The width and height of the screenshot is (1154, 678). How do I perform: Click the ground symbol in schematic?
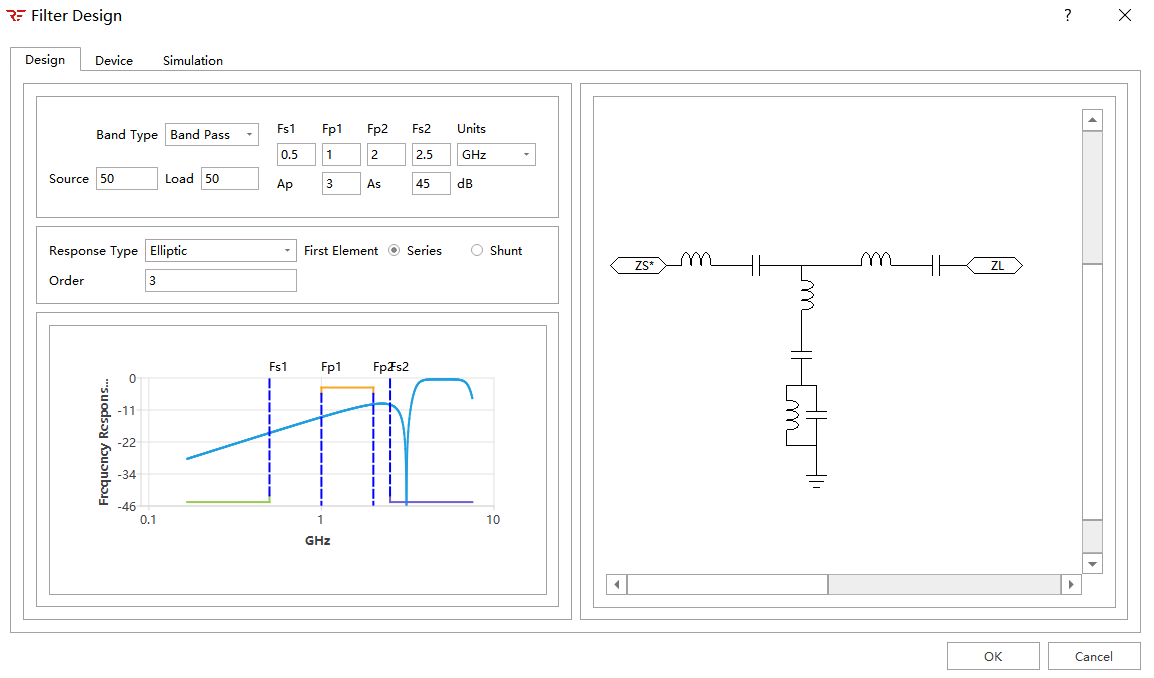[x=817, y=481]
